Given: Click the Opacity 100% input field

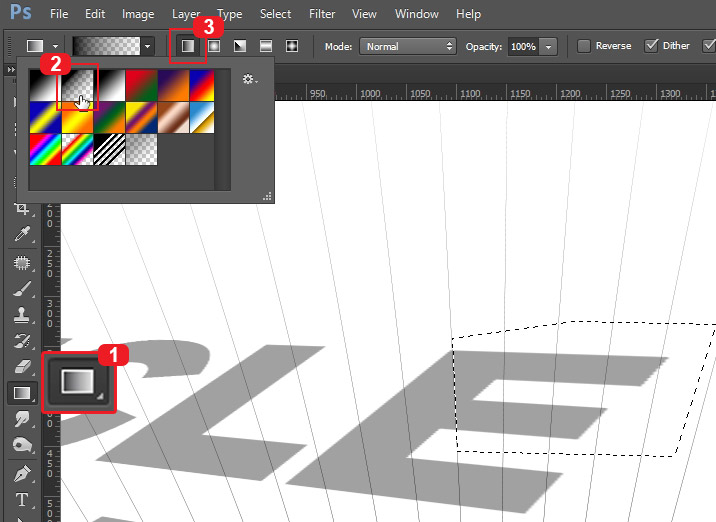Looking at the screenshot, I should click(x=523, y=47).
